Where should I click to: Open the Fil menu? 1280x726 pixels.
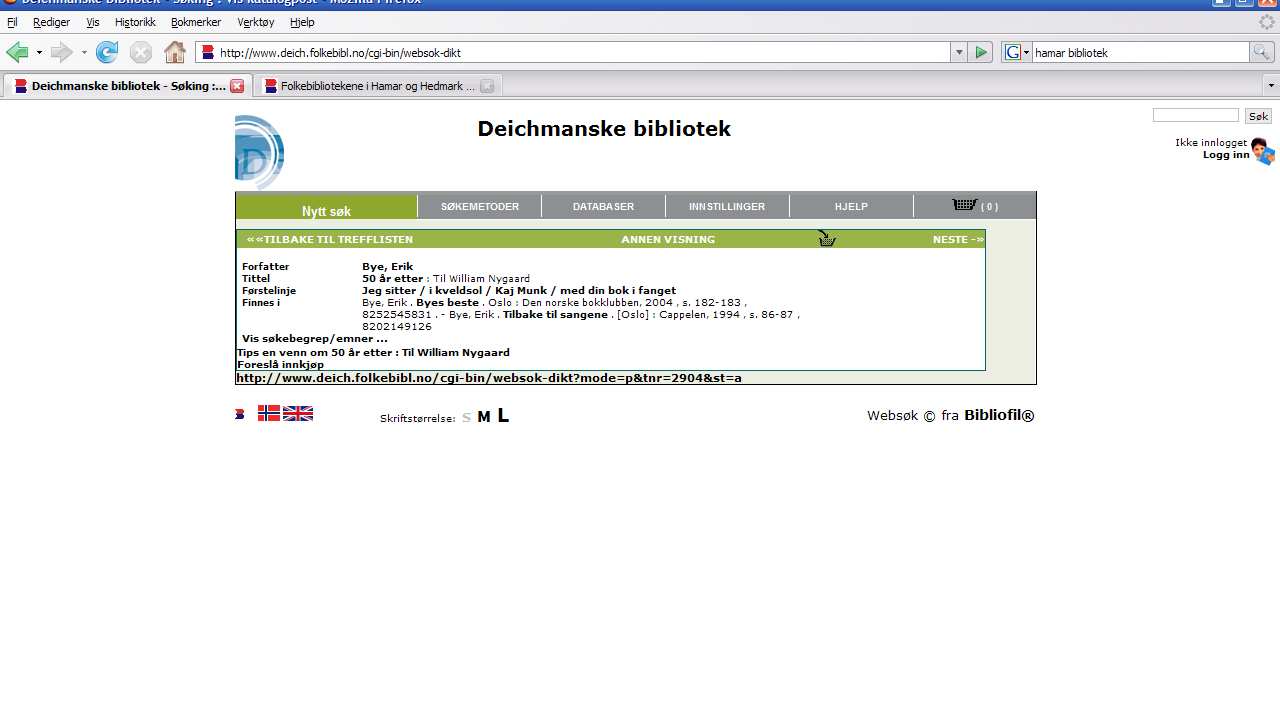(12, 22)
